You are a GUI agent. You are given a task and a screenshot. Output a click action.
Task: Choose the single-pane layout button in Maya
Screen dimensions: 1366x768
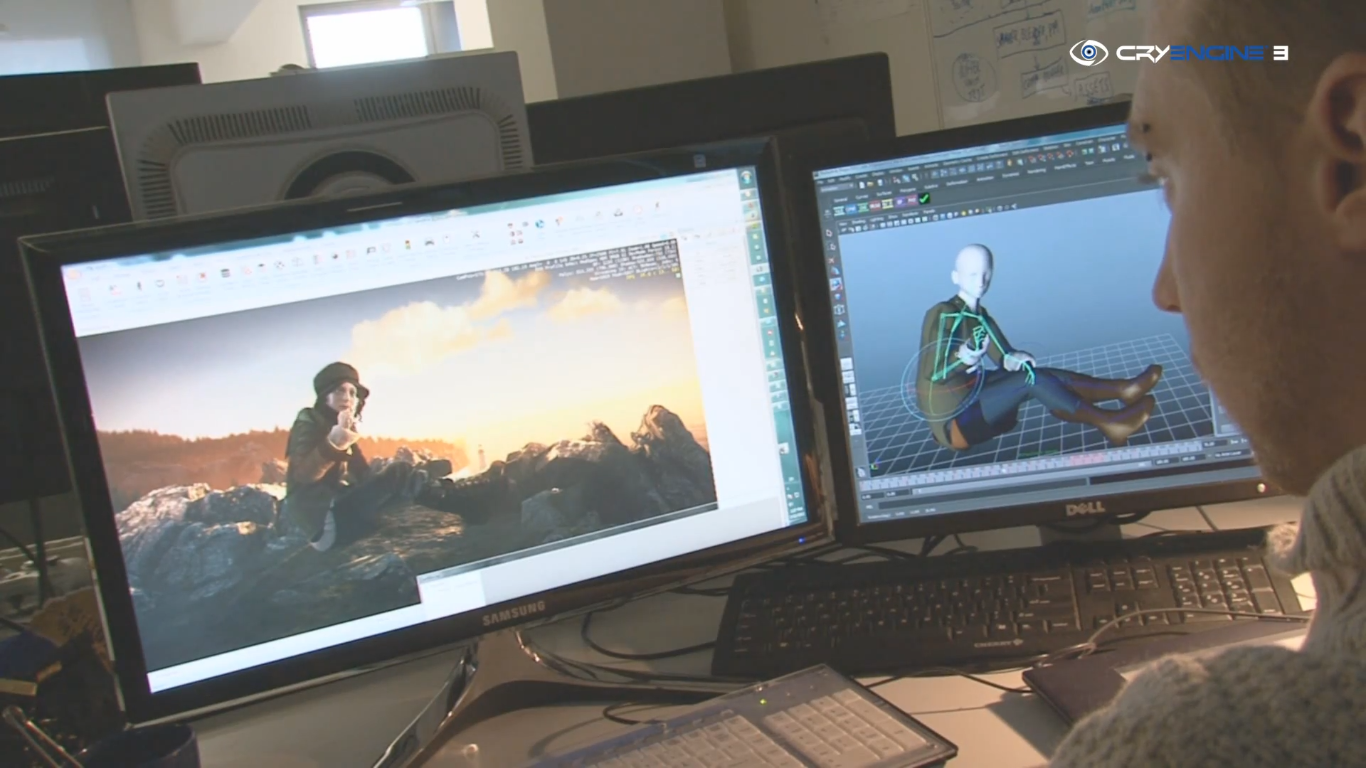847,364
